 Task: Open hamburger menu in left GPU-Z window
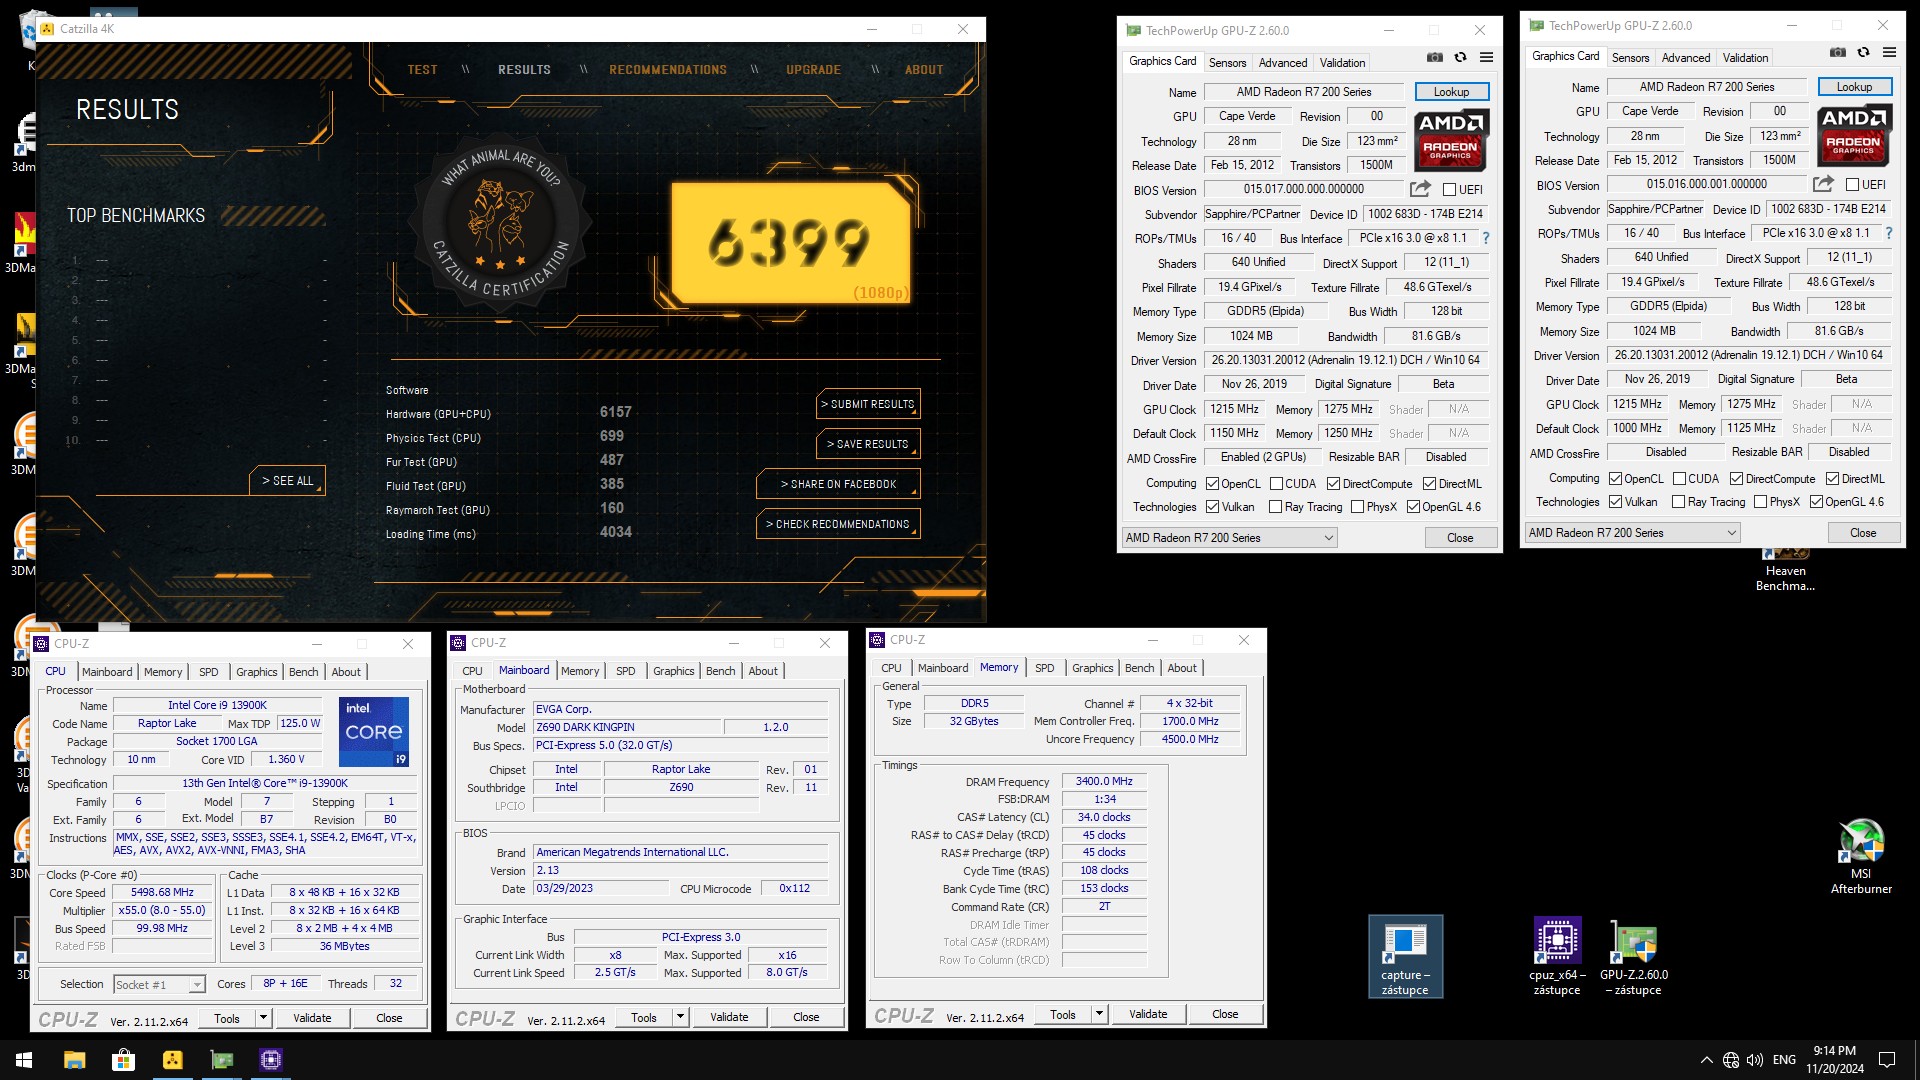(x=1487, y=58)
